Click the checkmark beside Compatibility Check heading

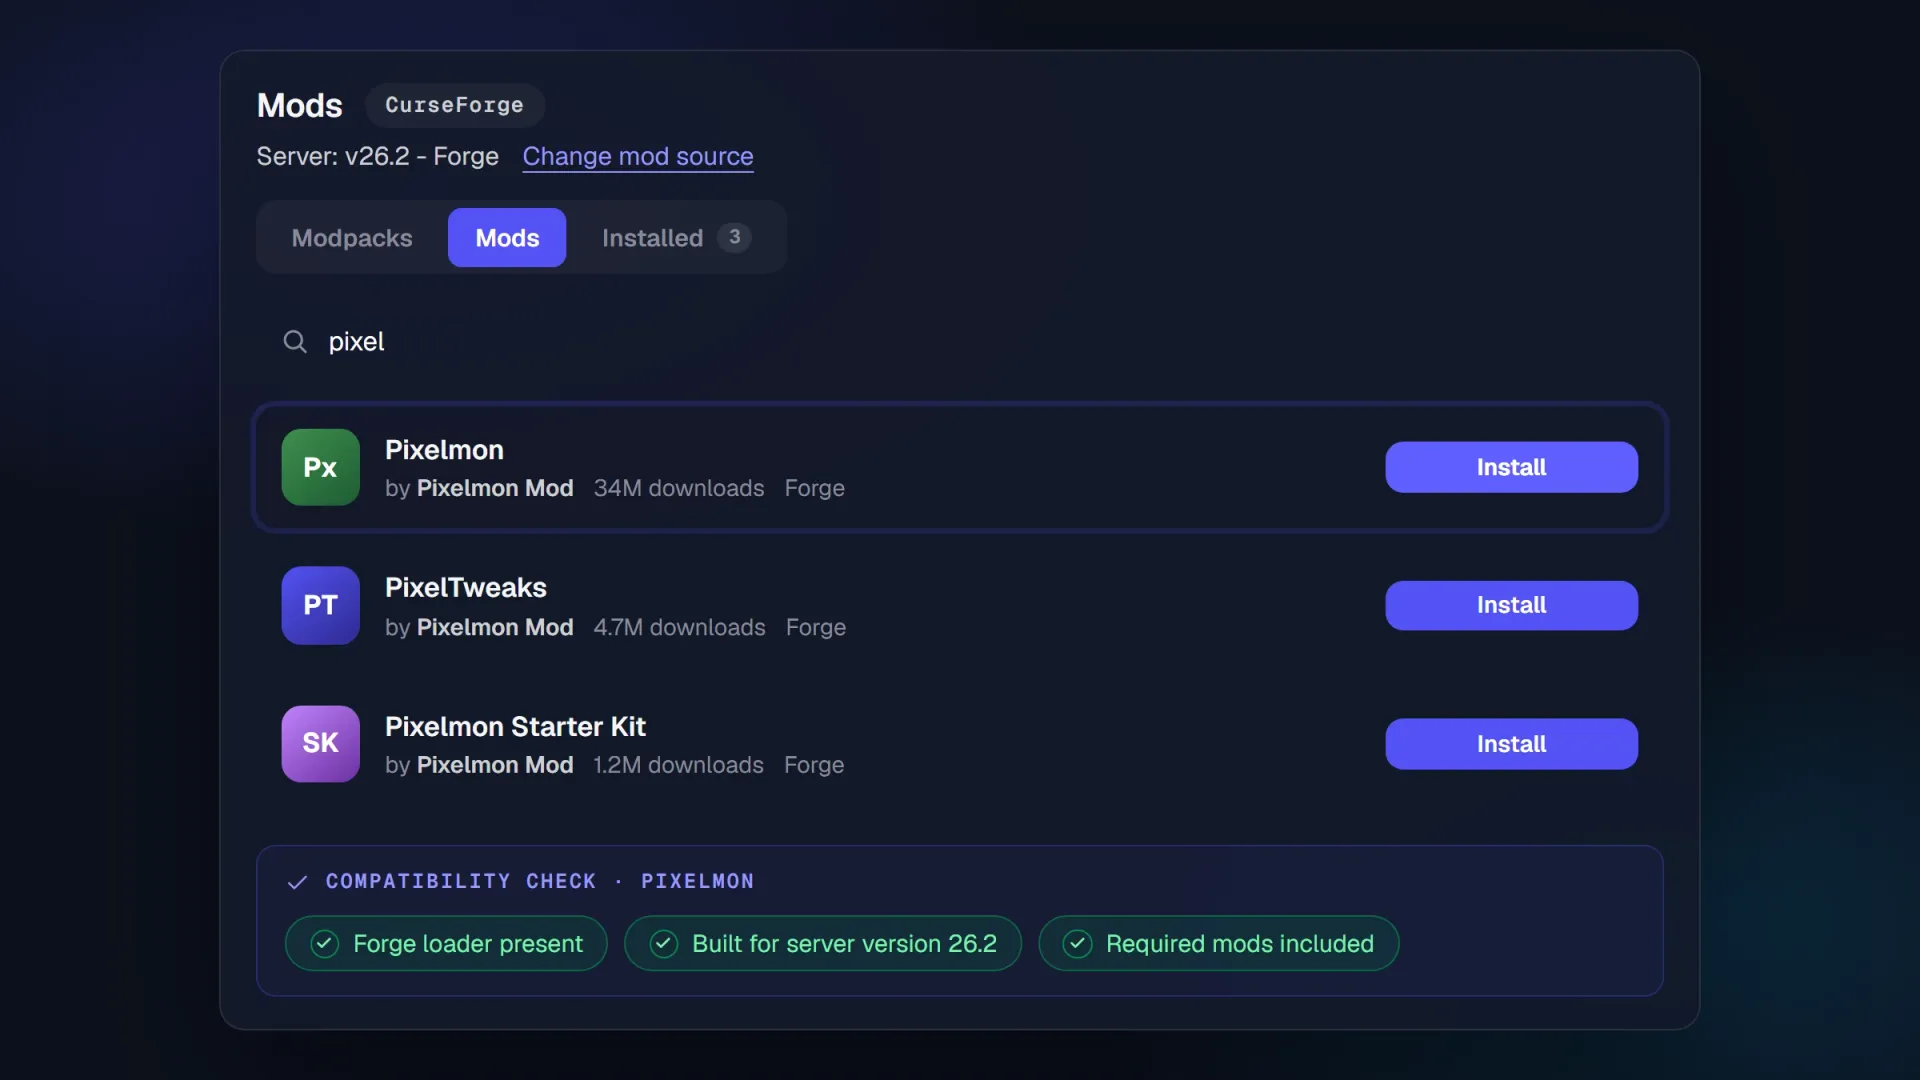tap(297, 882)
